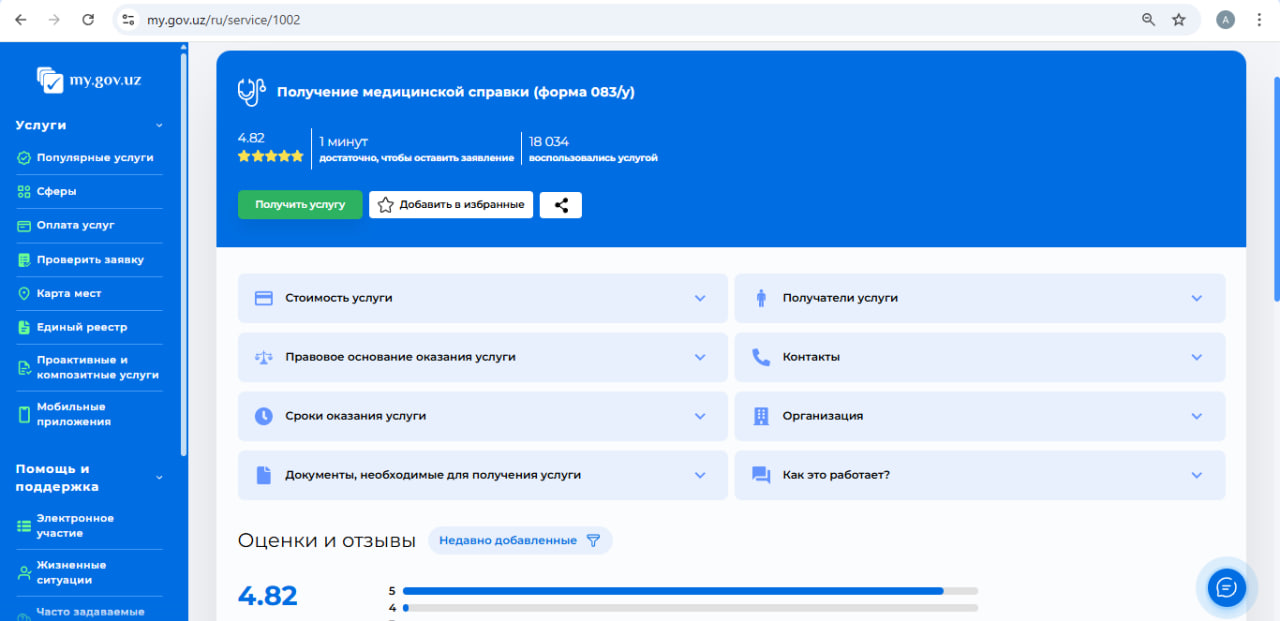The image size is (1280, 621).
Task: Click the browser back arrow
Action: [x=21, y=20]
